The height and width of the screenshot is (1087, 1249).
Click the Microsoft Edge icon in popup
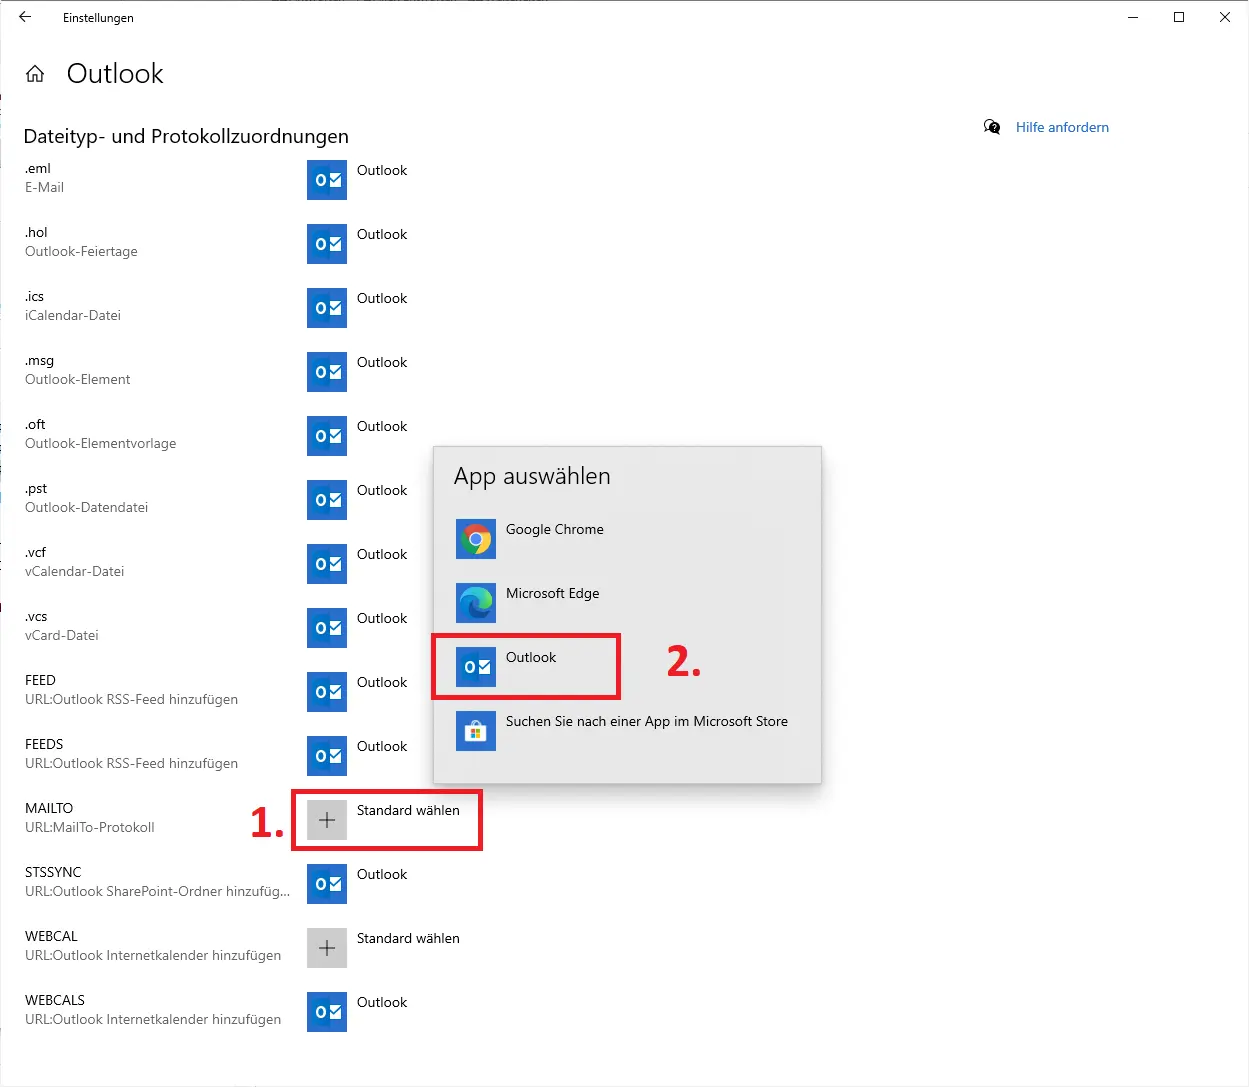[476, 603]
